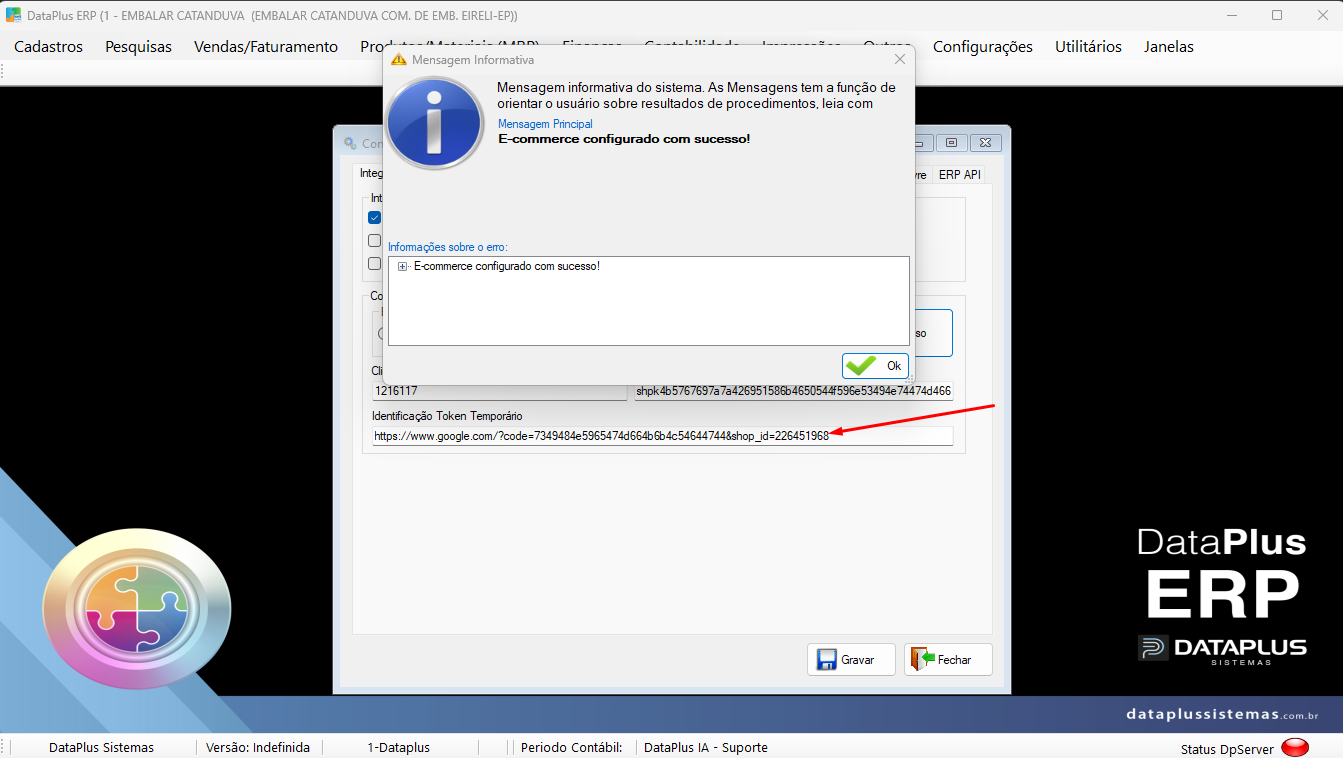Image resolution: width=1343 pixels, height=758 pixels.
Task: Click the 'Mensagem Principal' label
Action: (545, 124)
